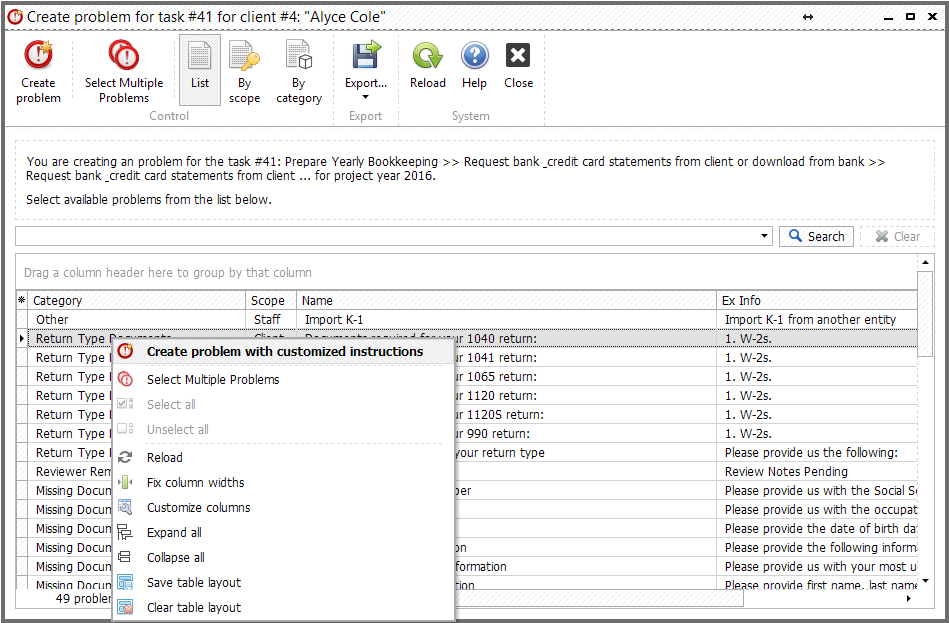Choose Expand all from context menu
This screenshot has width=949, height=623.
click(283, 533)
